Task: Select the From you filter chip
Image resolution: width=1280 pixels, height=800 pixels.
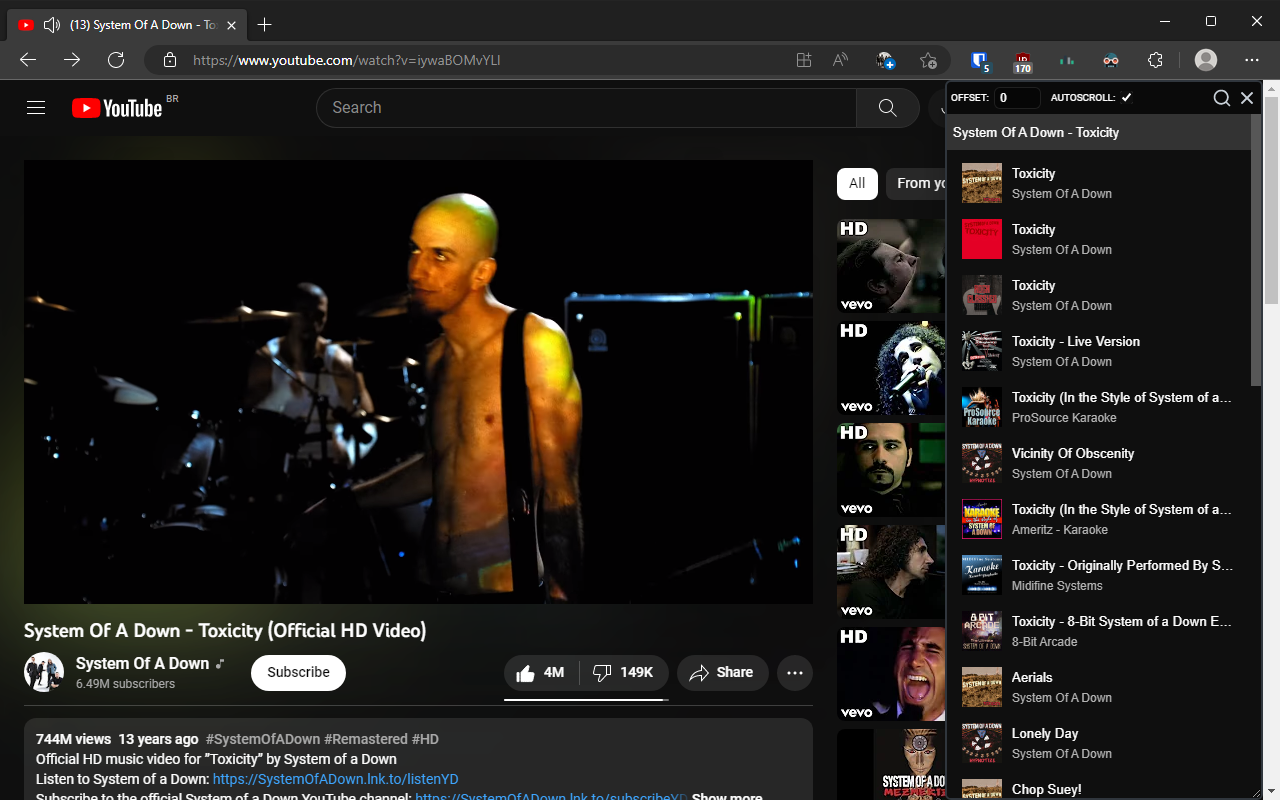Action: tap(916, 184)
